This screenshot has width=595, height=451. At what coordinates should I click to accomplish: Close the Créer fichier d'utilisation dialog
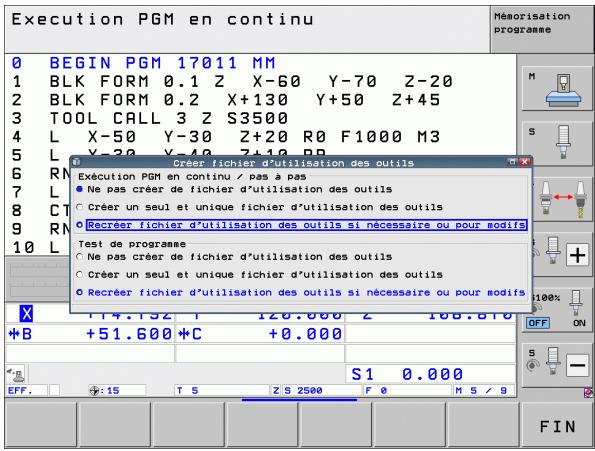(x=525, y=162)
